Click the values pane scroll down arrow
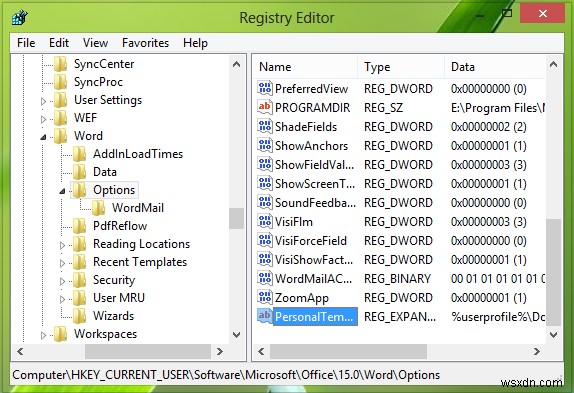Image resolution: width=574 pixels, height=393 pixels. click(554, 334)
